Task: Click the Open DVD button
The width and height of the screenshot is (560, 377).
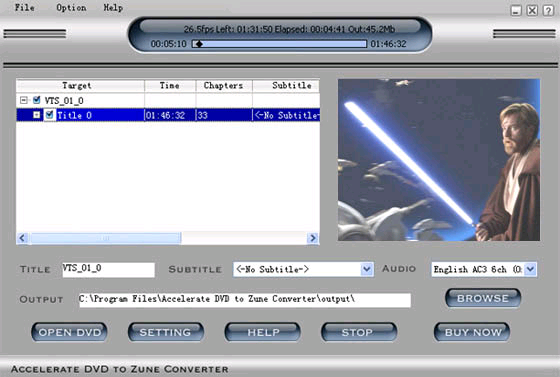Action: coord(69,332)
